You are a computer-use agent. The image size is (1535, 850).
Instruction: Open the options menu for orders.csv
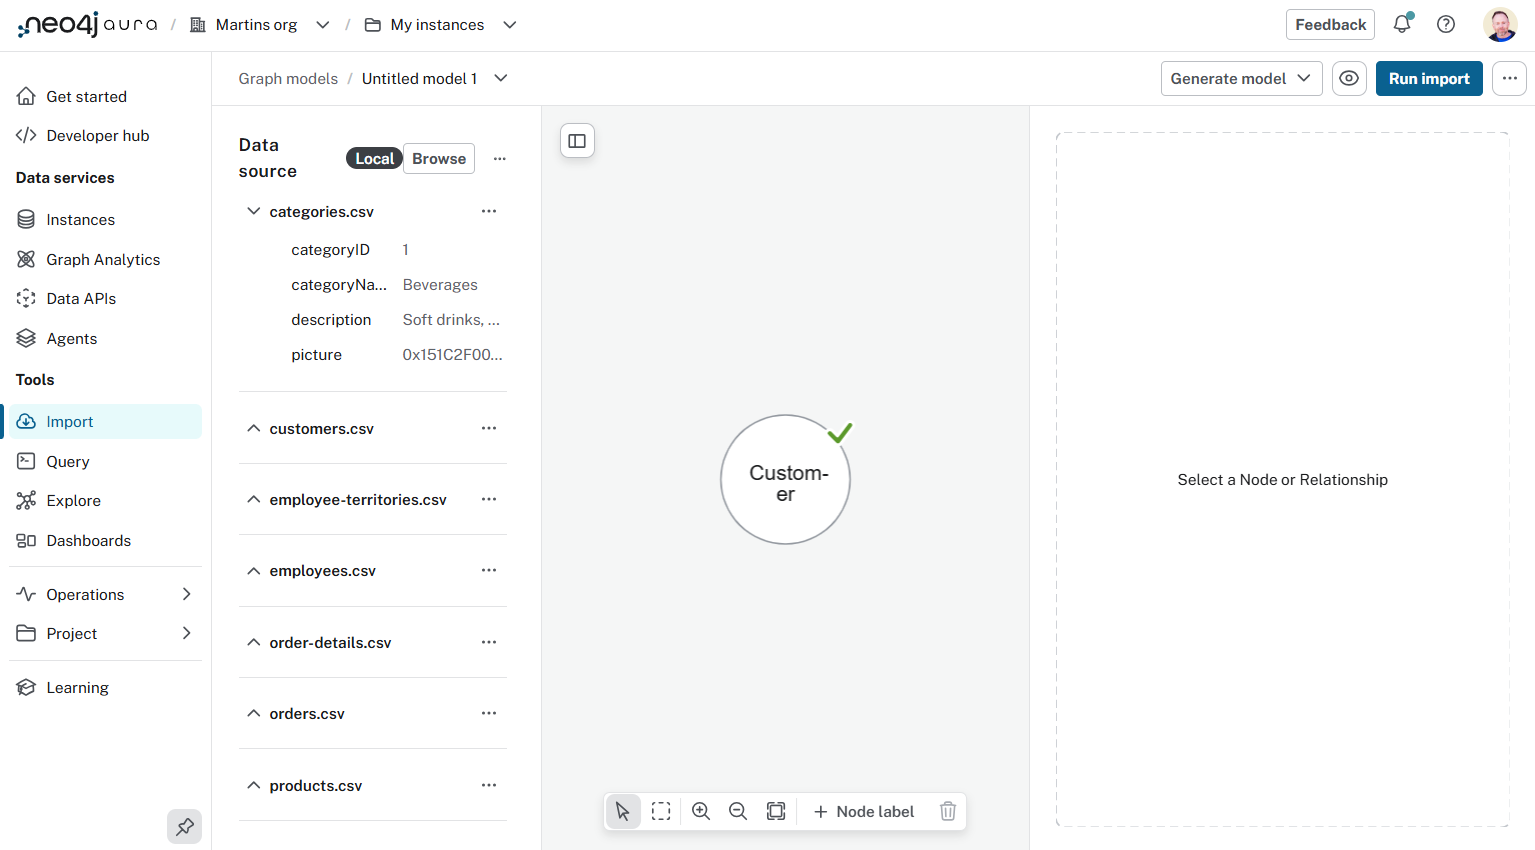click(489, 713)
